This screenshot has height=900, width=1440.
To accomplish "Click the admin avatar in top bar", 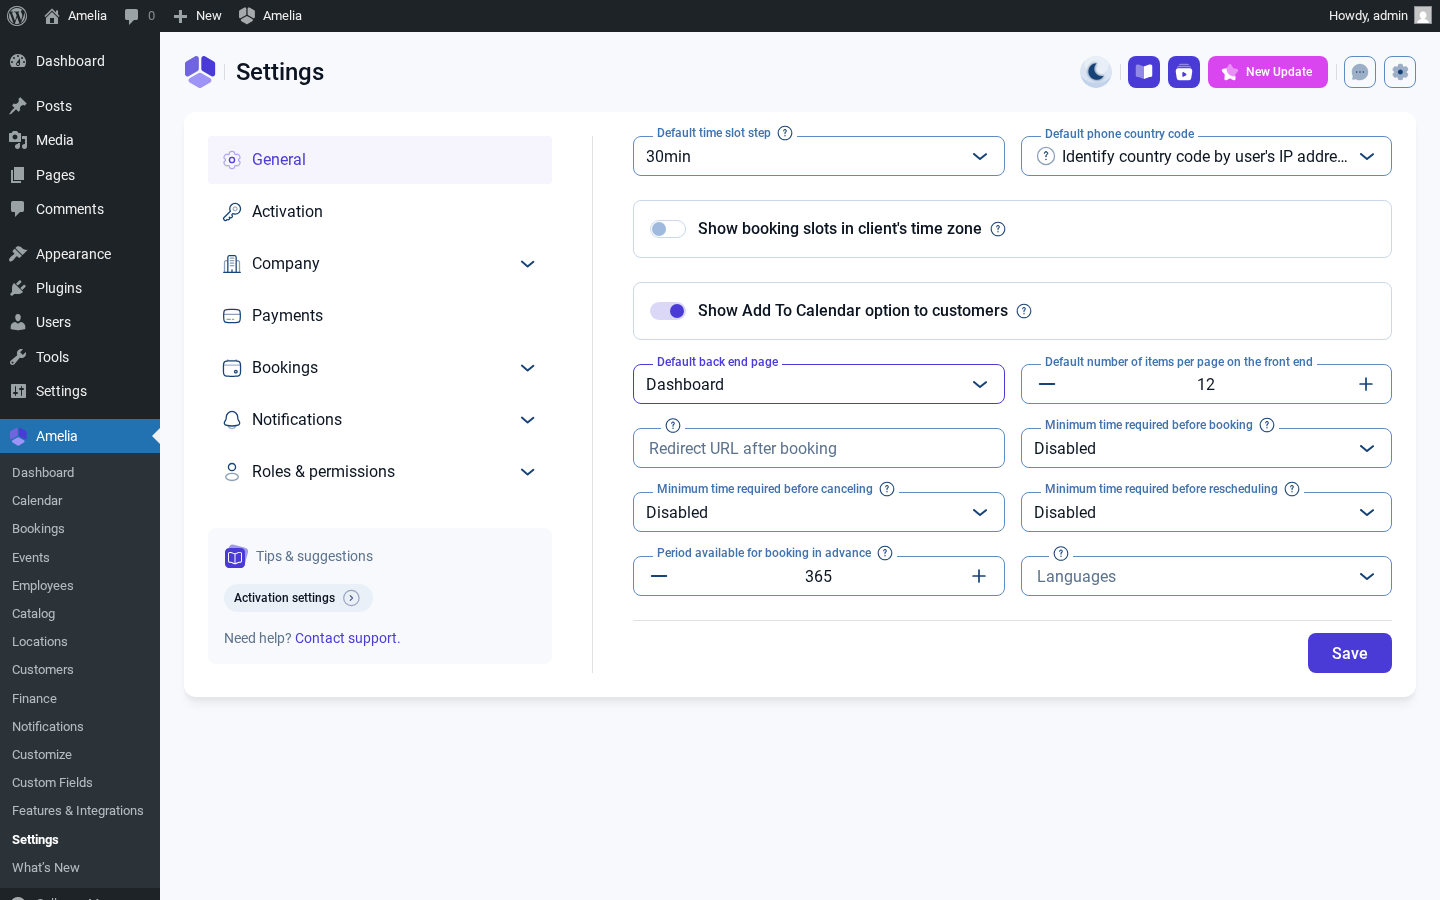I will tap(1423, 15).
